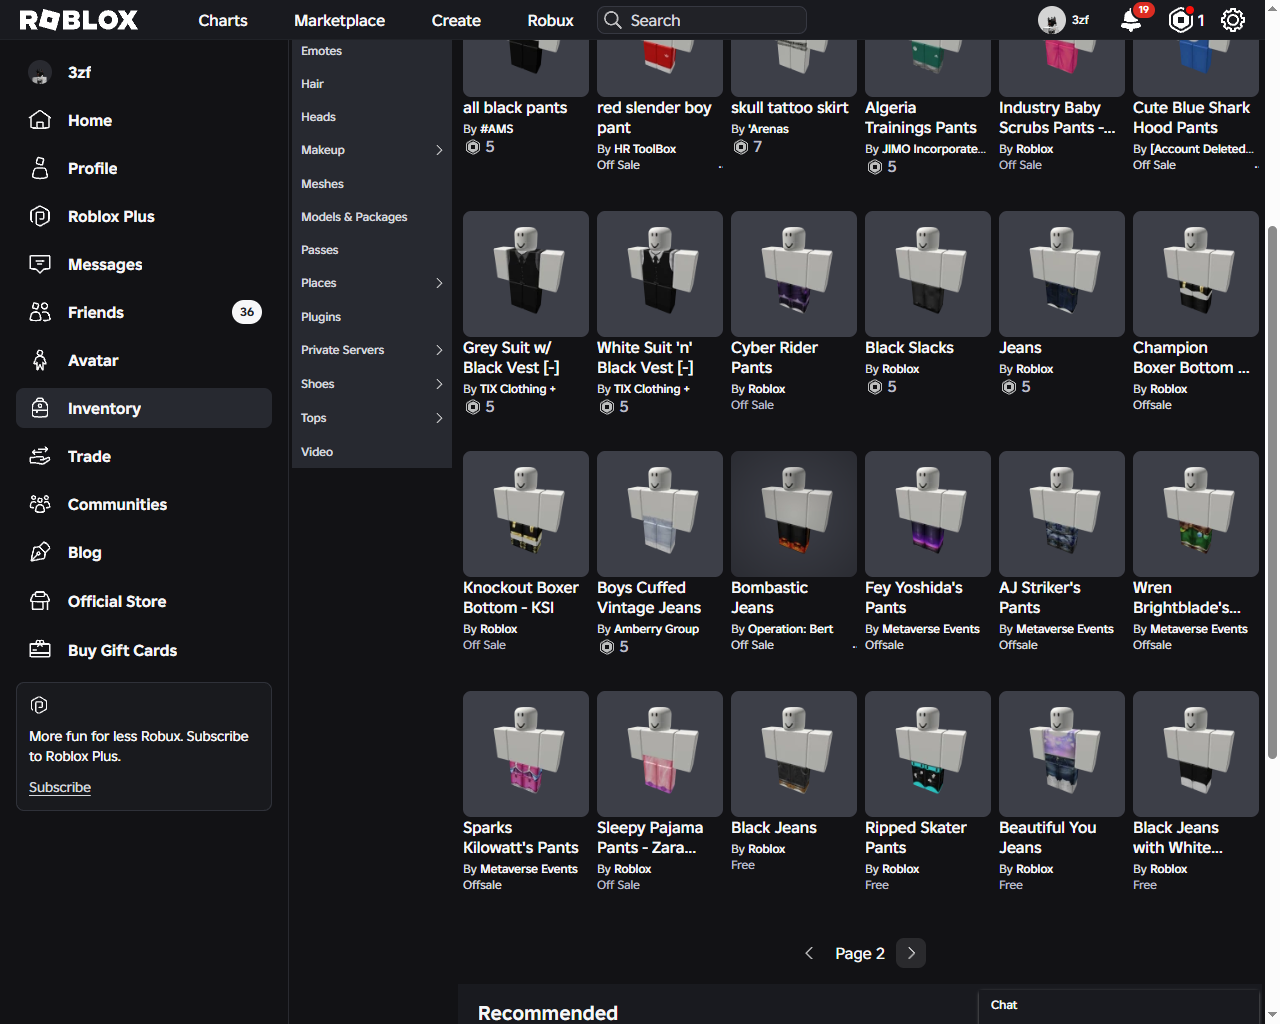
Task: Open the Robux balance icon
Action: point(1181,20)
